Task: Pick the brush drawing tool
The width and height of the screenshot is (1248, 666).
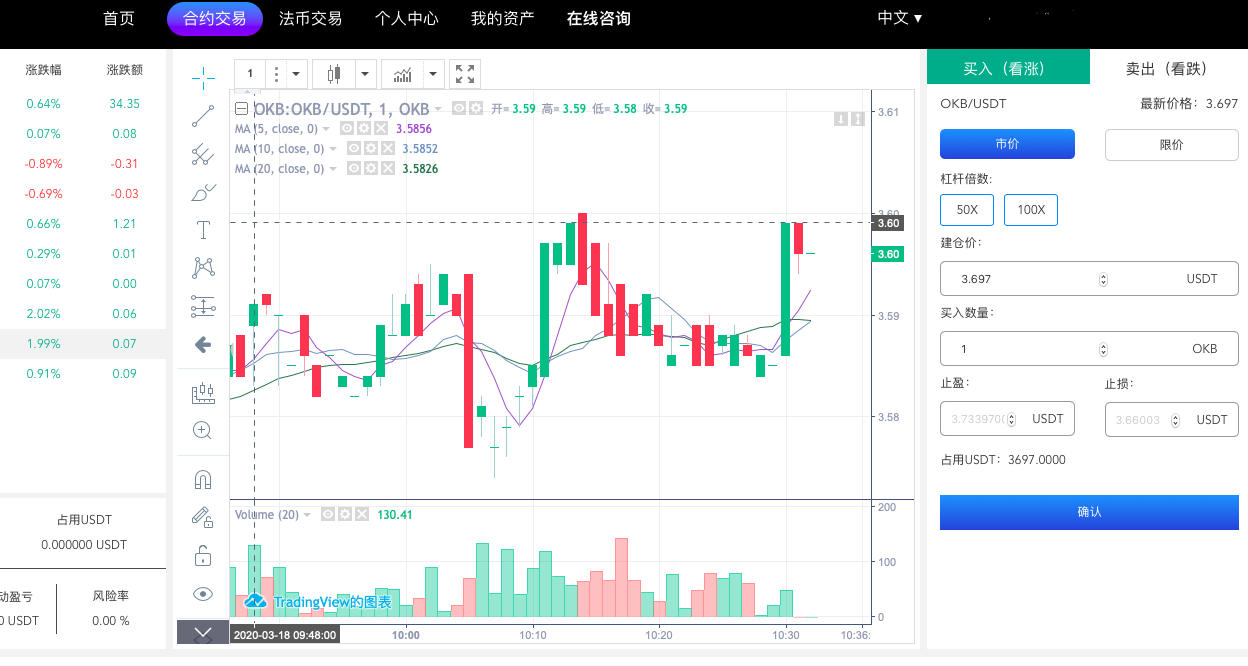Action: pos(203,192)
